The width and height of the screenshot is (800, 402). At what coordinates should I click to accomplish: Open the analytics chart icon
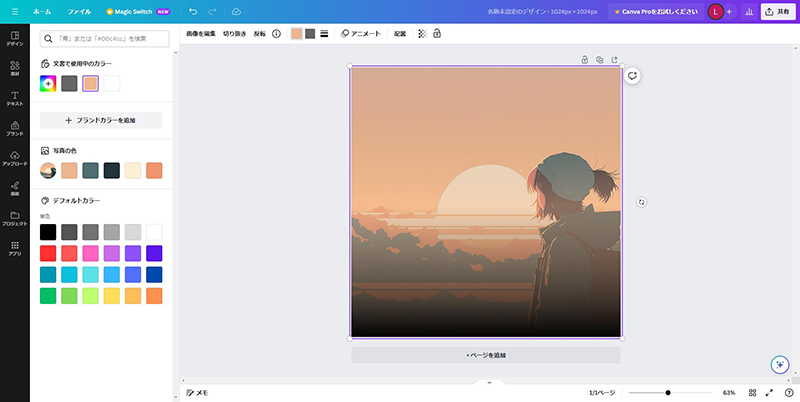749,12
